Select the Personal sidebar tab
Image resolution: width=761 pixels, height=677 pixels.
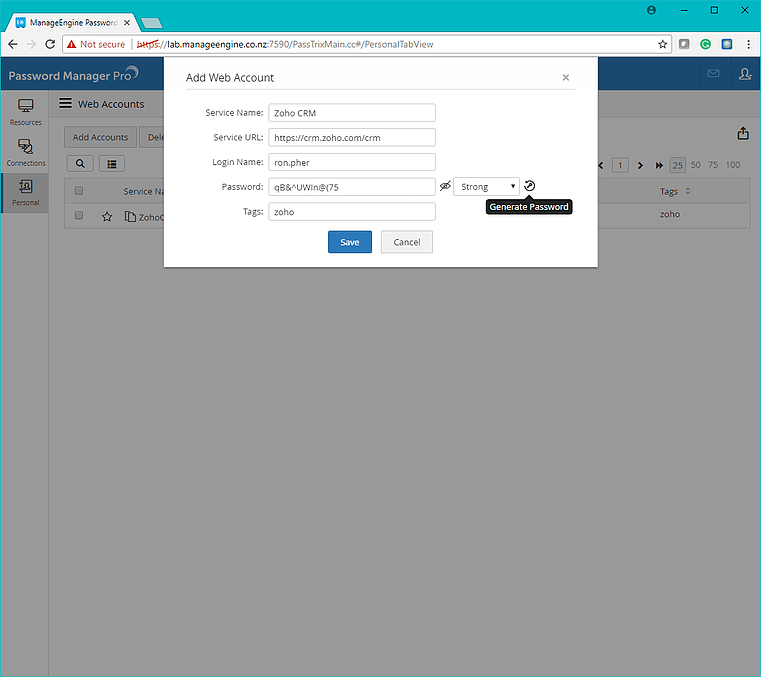pos(25,193)
